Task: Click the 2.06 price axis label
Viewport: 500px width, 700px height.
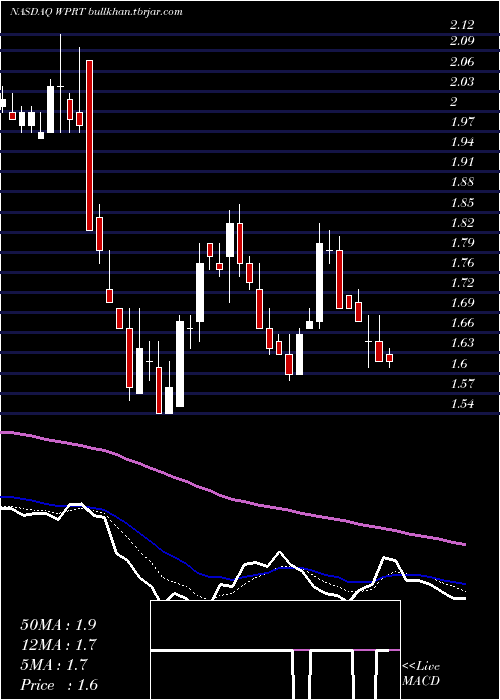Action: [462, 62]
